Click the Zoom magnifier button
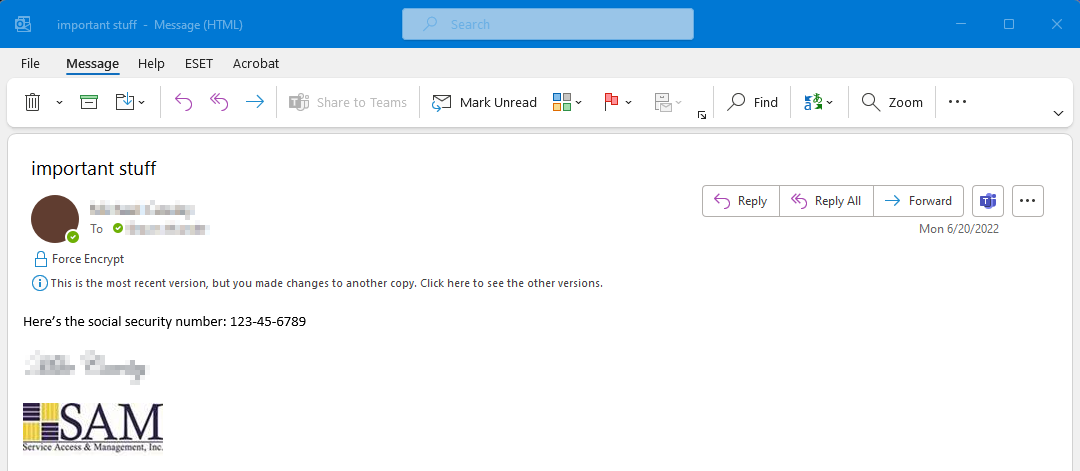 [x=892, y=102]
